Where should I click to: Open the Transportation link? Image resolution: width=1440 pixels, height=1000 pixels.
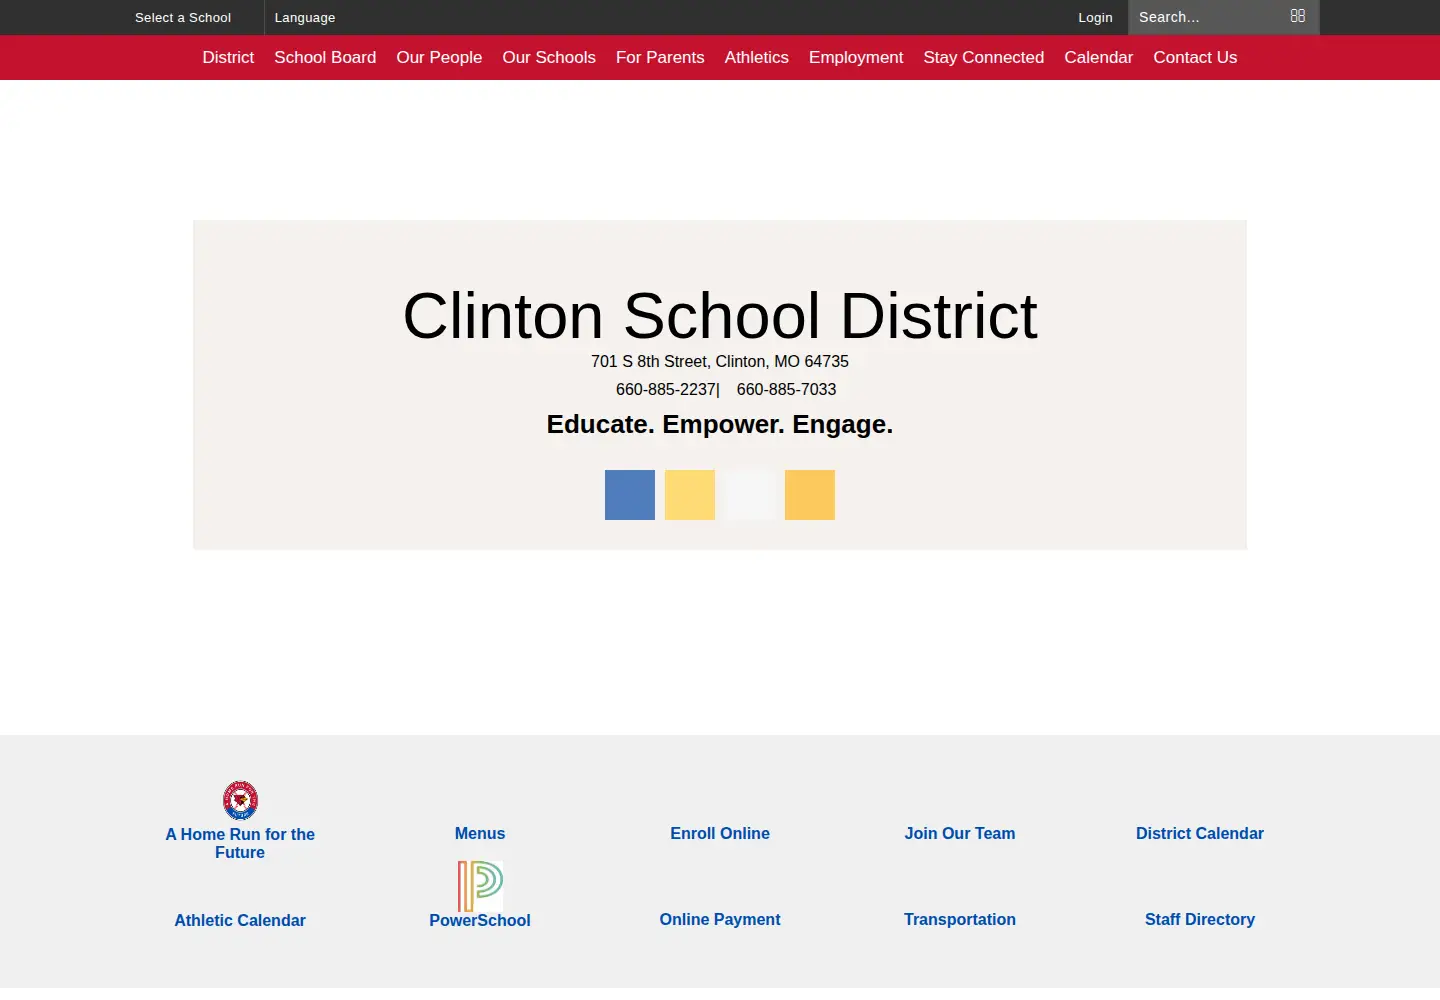point(960,919)
